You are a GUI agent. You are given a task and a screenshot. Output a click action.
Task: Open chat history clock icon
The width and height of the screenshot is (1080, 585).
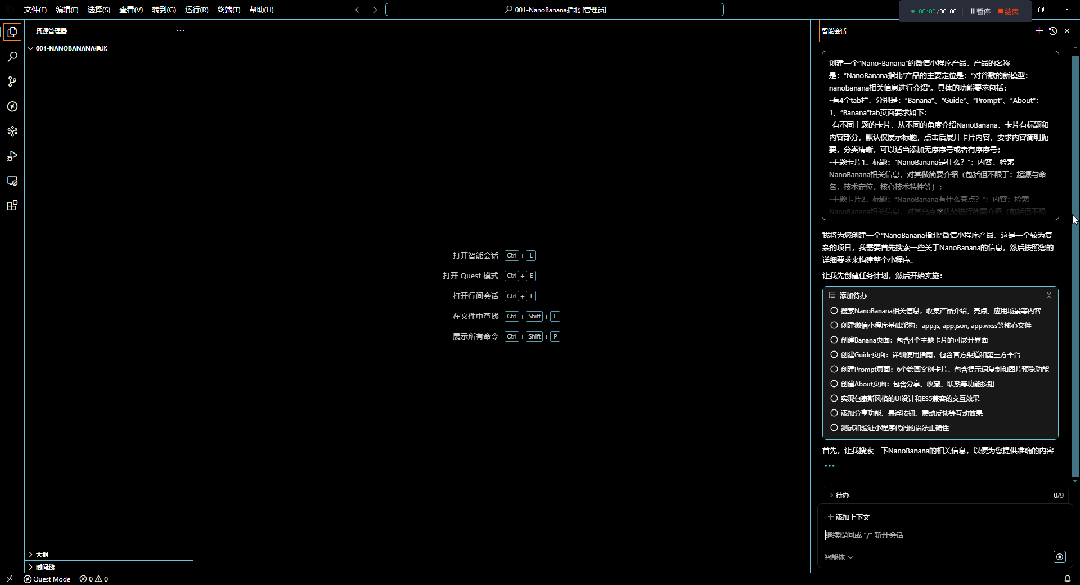click(x=1053, y=31)
